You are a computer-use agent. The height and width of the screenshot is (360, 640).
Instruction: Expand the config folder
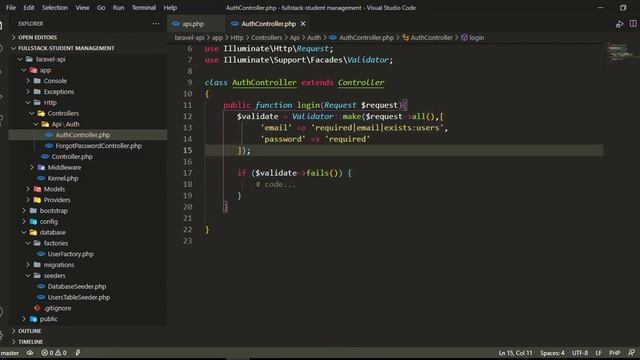click(x=49, y=221)
